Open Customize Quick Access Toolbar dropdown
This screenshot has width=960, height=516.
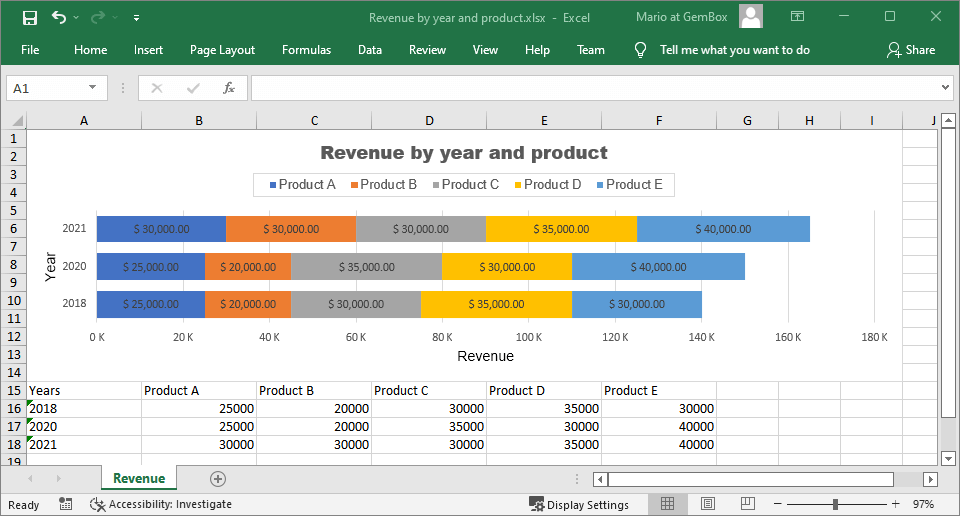click(x=136, y=18)
